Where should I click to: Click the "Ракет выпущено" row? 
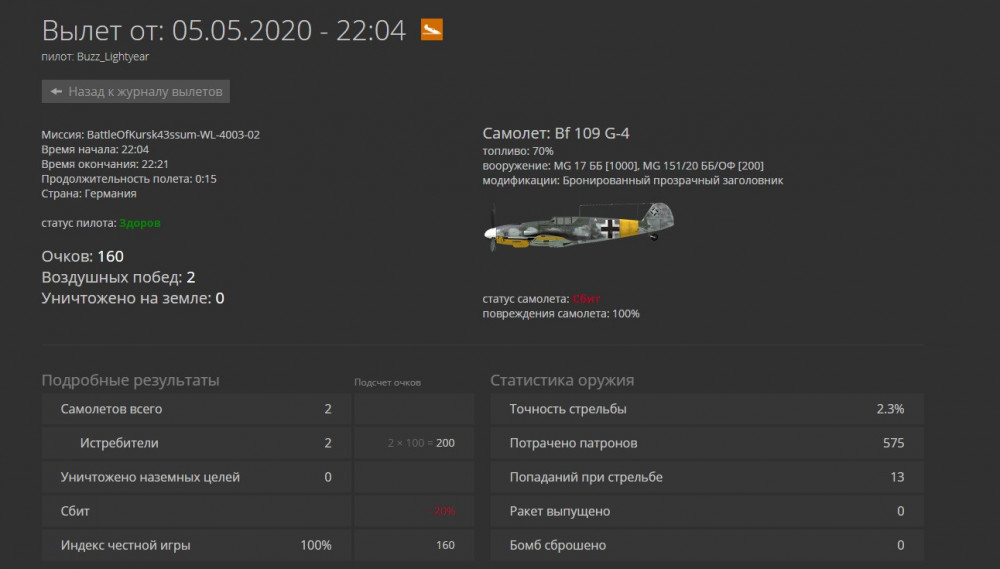(706, 511)
